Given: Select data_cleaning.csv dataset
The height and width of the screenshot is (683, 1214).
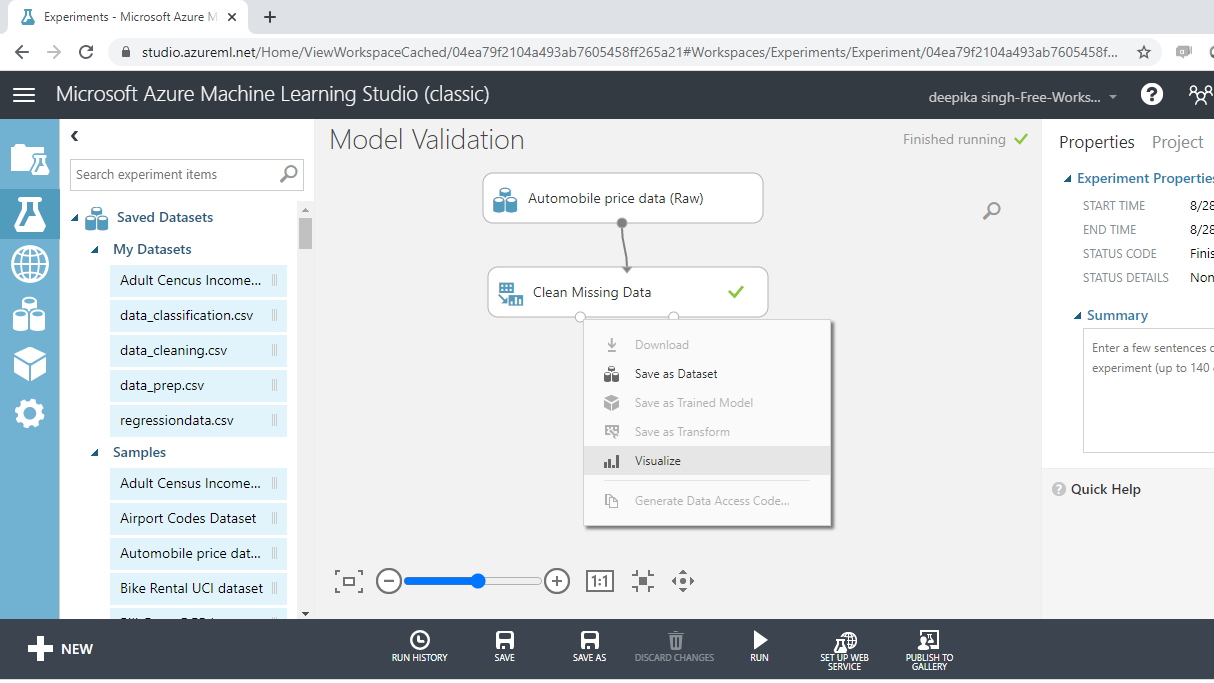Looking at the screenshot, I should pos(198,351).
